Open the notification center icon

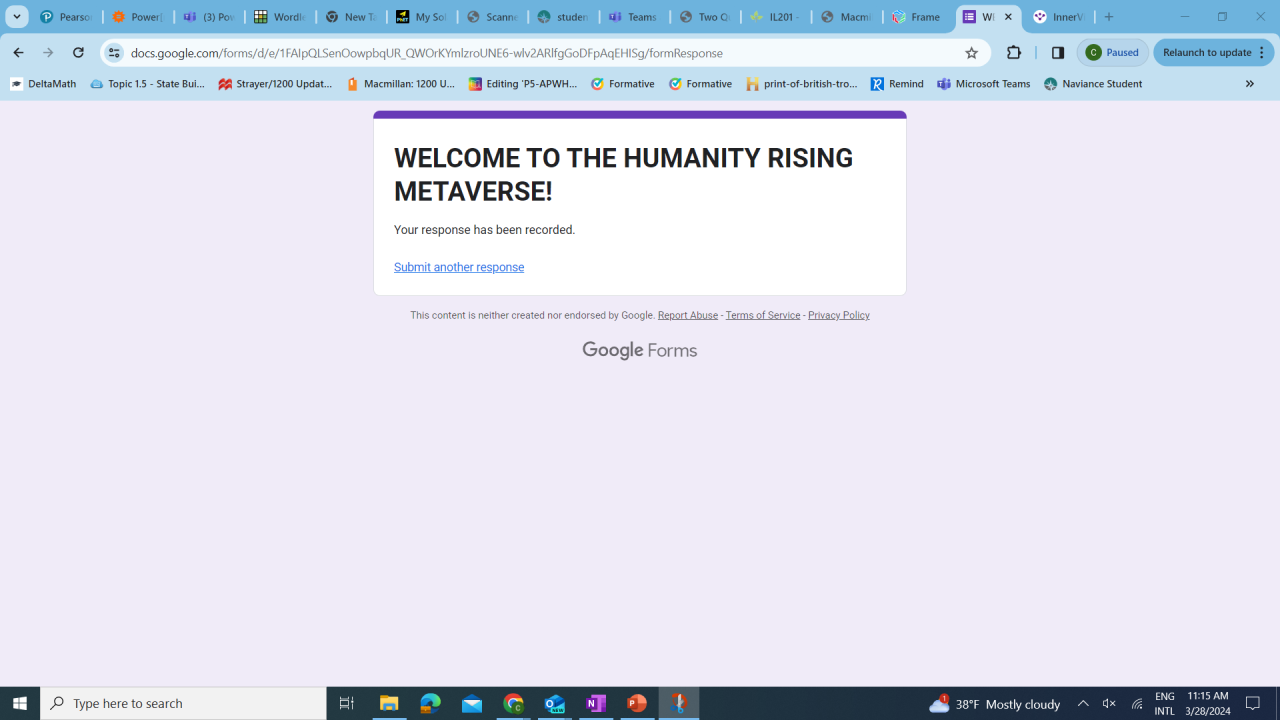[x=1254, y=704]
